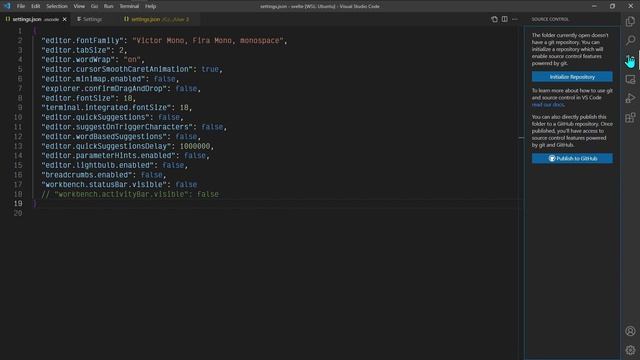Click the window title text in title bar
The width and height of the screenshot is (640, 360).
[x=320, y=6]
